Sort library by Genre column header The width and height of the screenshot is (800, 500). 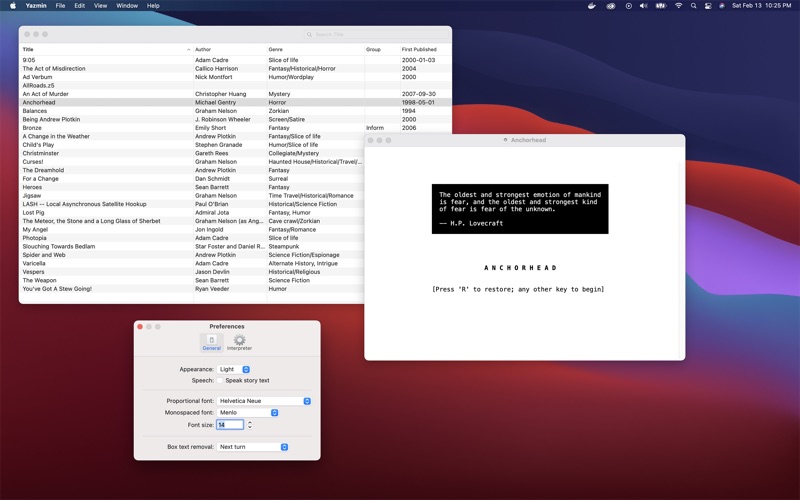(x=315, y=49)
